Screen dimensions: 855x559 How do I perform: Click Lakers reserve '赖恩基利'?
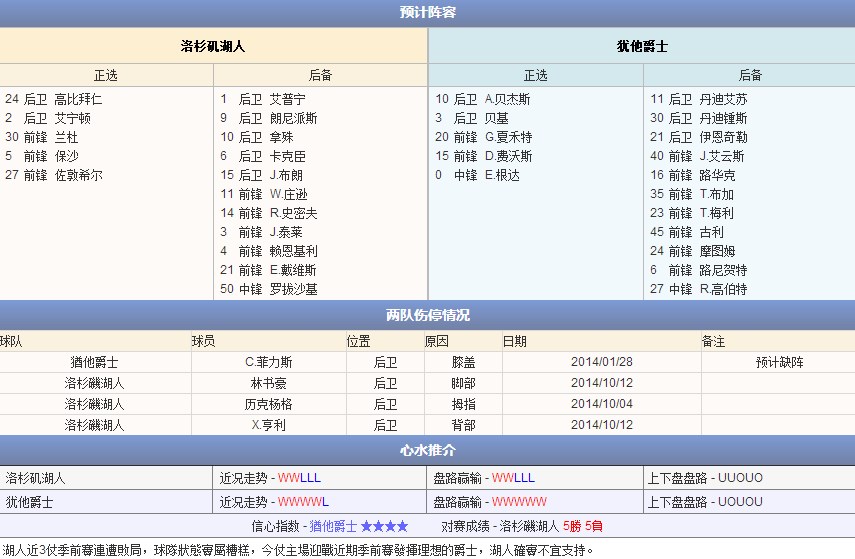point(293,251)
